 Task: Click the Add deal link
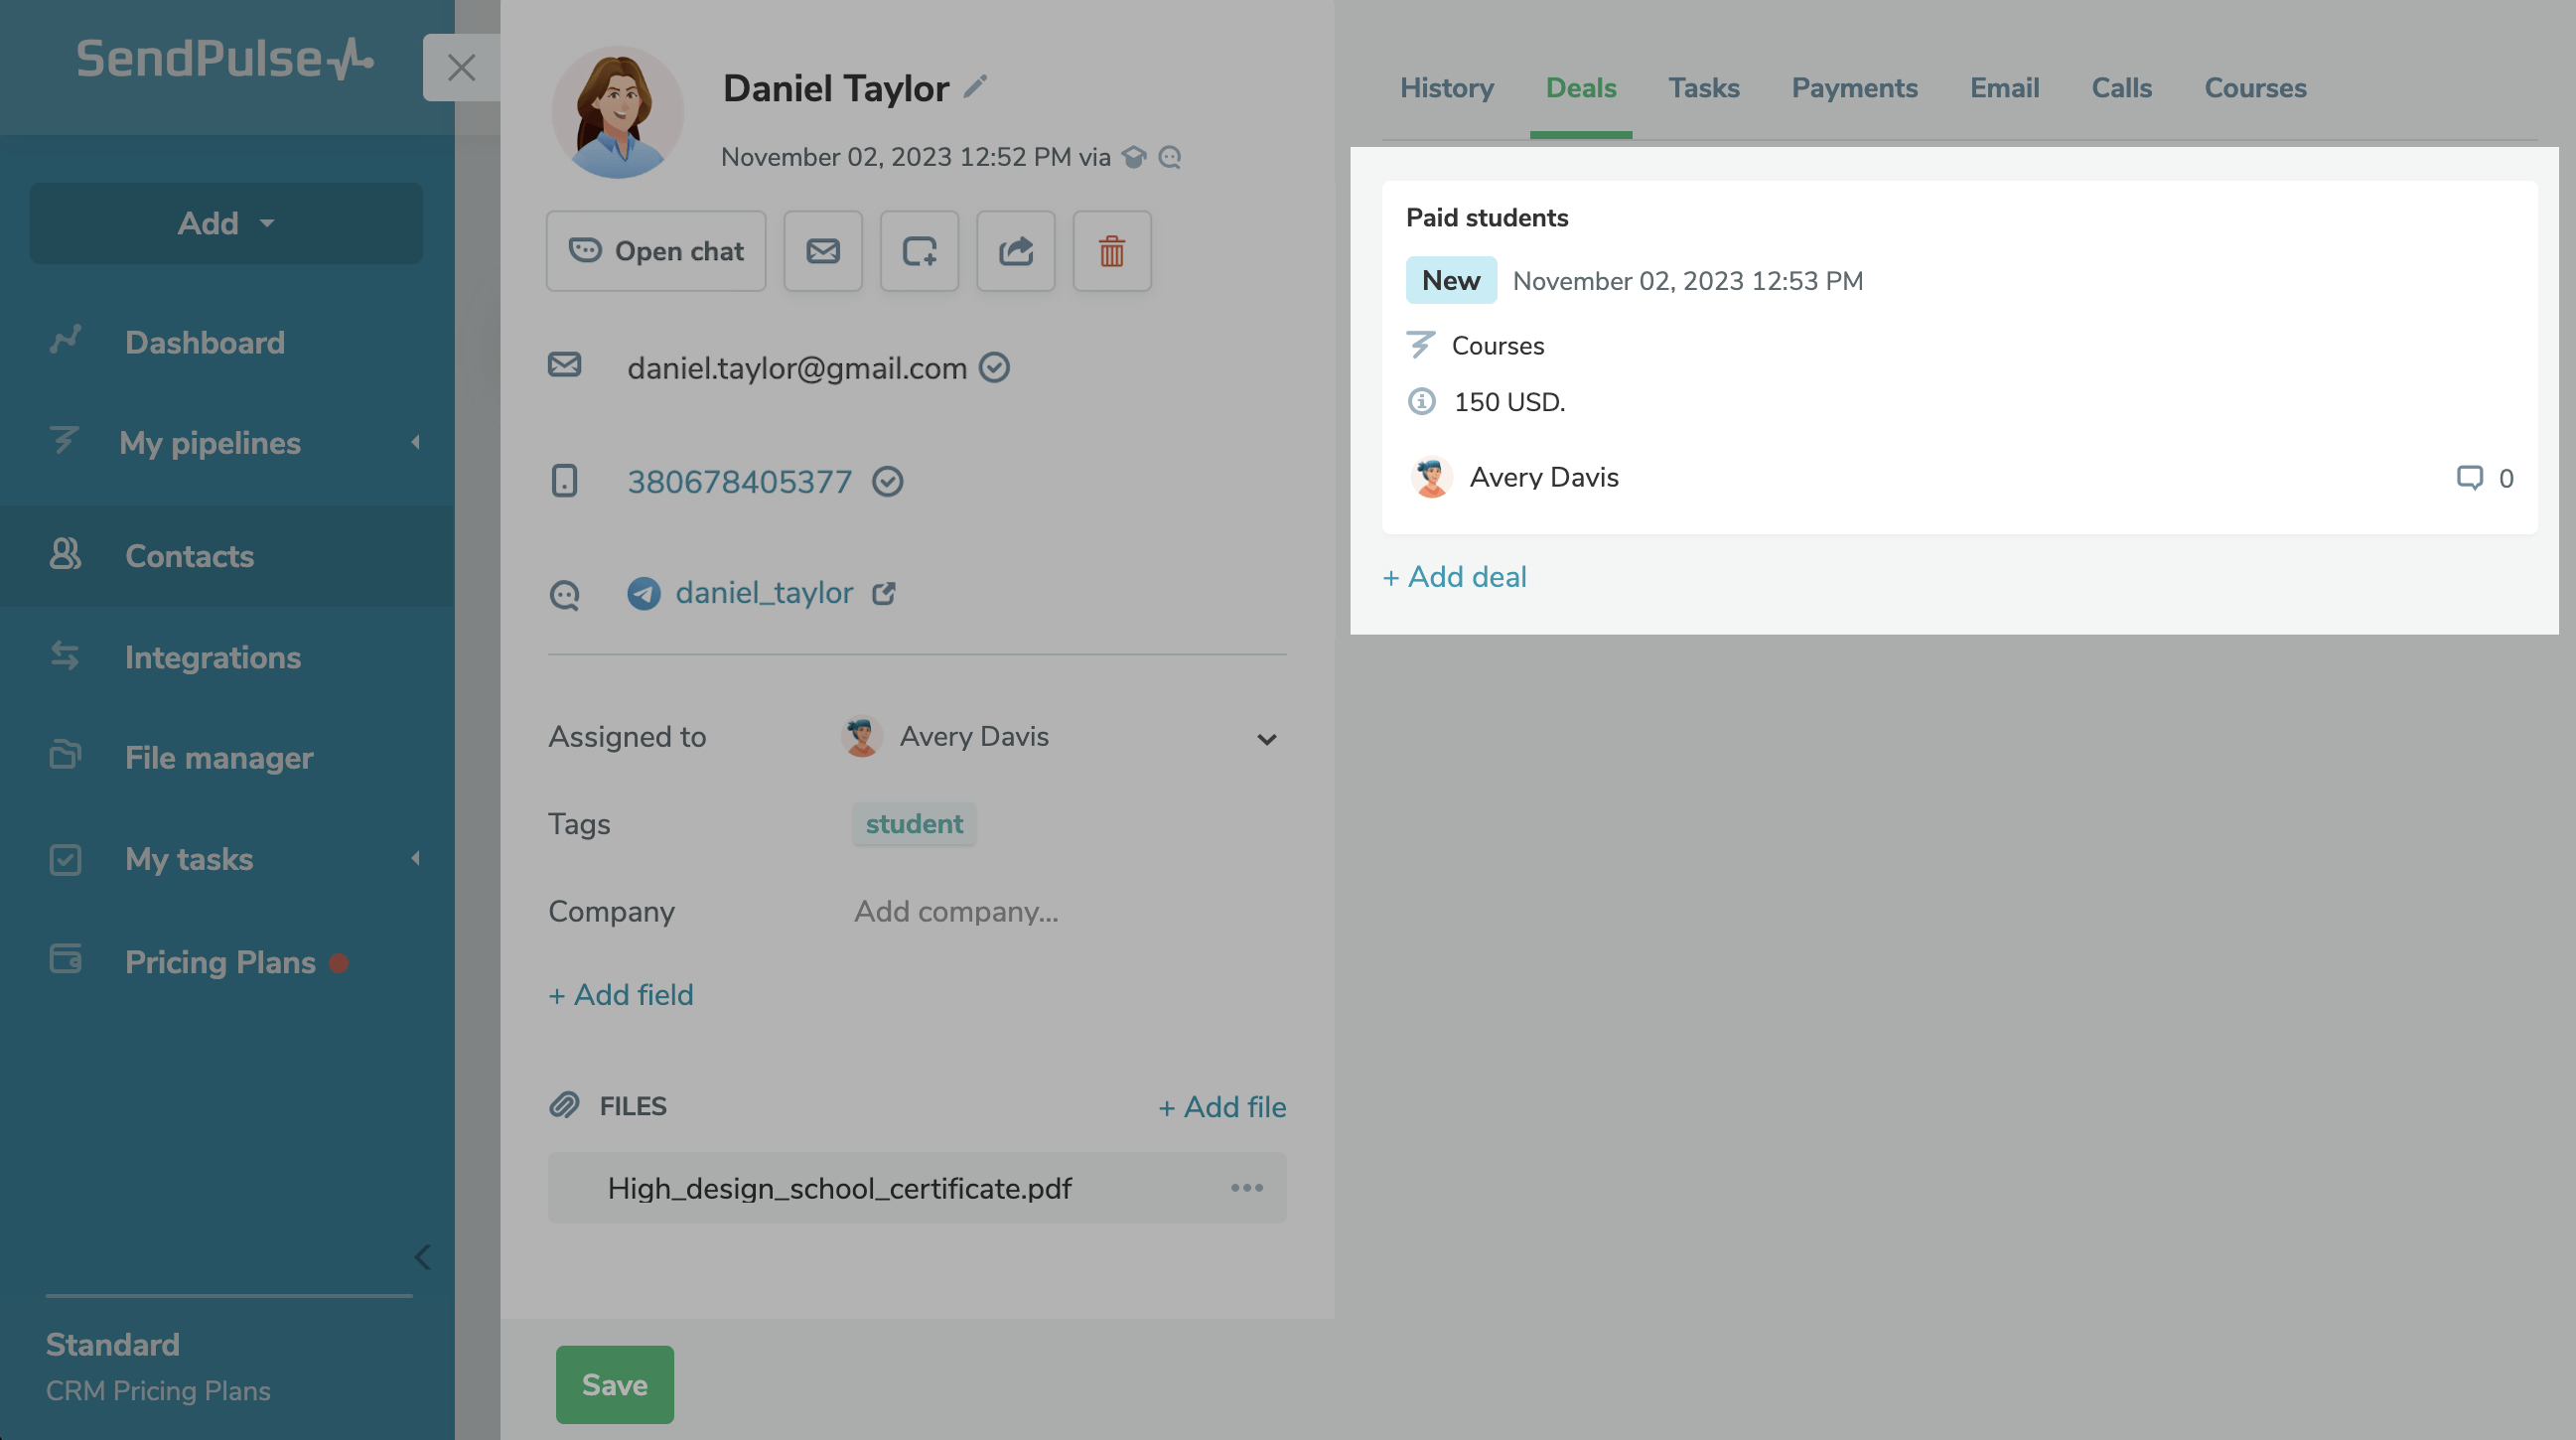(x=1454, y=577)
